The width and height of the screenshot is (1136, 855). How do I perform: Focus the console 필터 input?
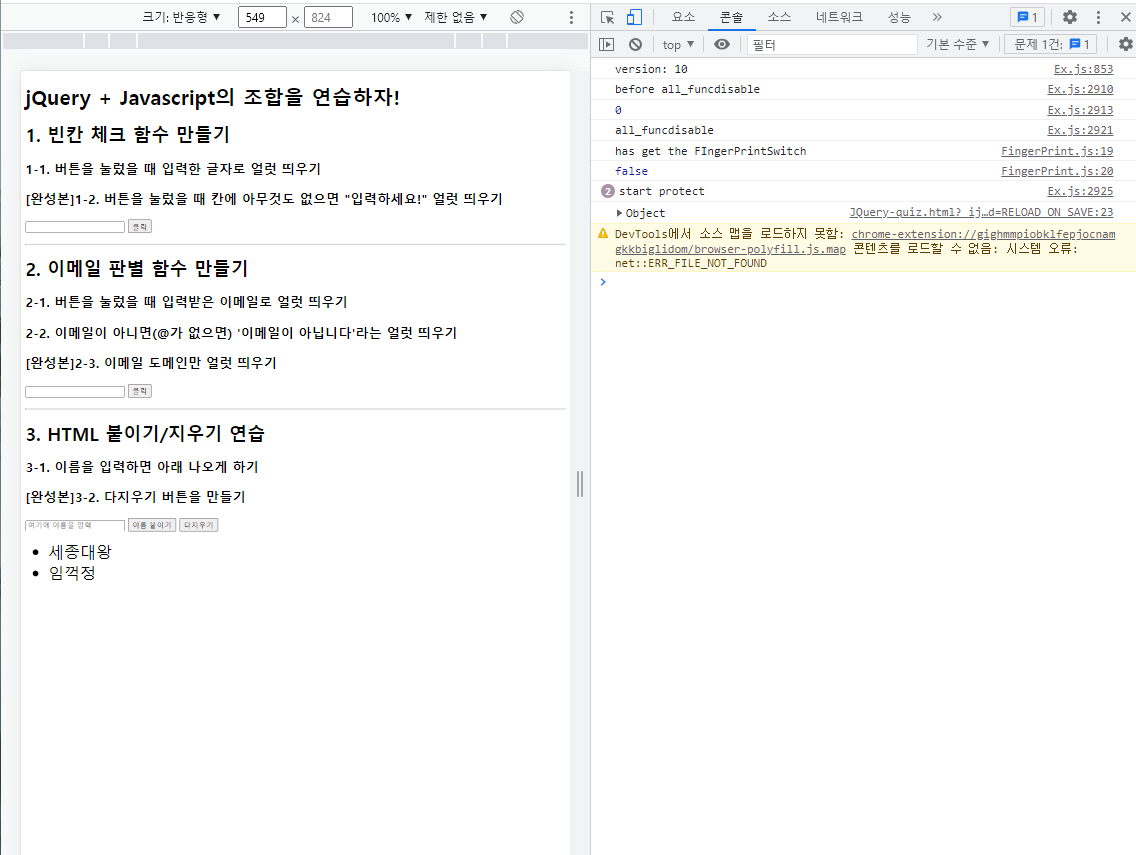click(832, 45)
